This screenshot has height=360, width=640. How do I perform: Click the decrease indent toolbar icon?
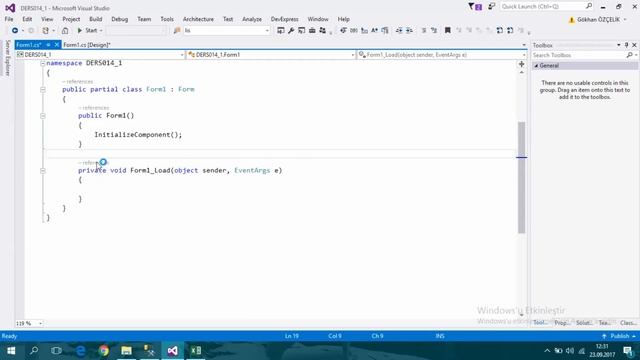[x=399, y=31]
